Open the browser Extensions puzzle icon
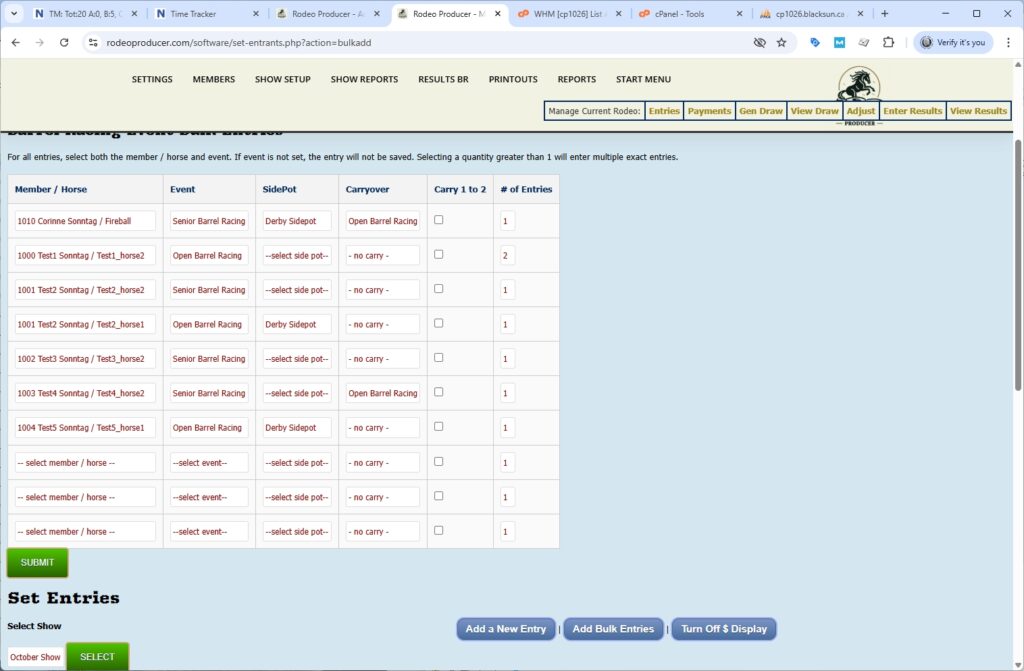The image size is (1024, 671). [888, 43]
